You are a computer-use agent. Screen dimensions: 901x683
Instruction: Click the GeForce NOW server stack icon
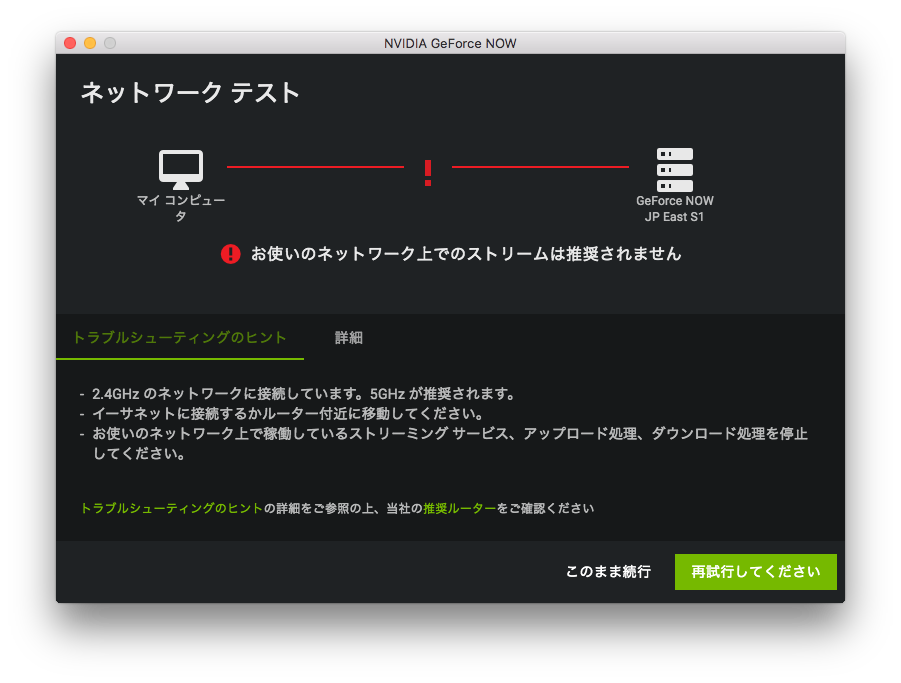click(x=675, y=170)
